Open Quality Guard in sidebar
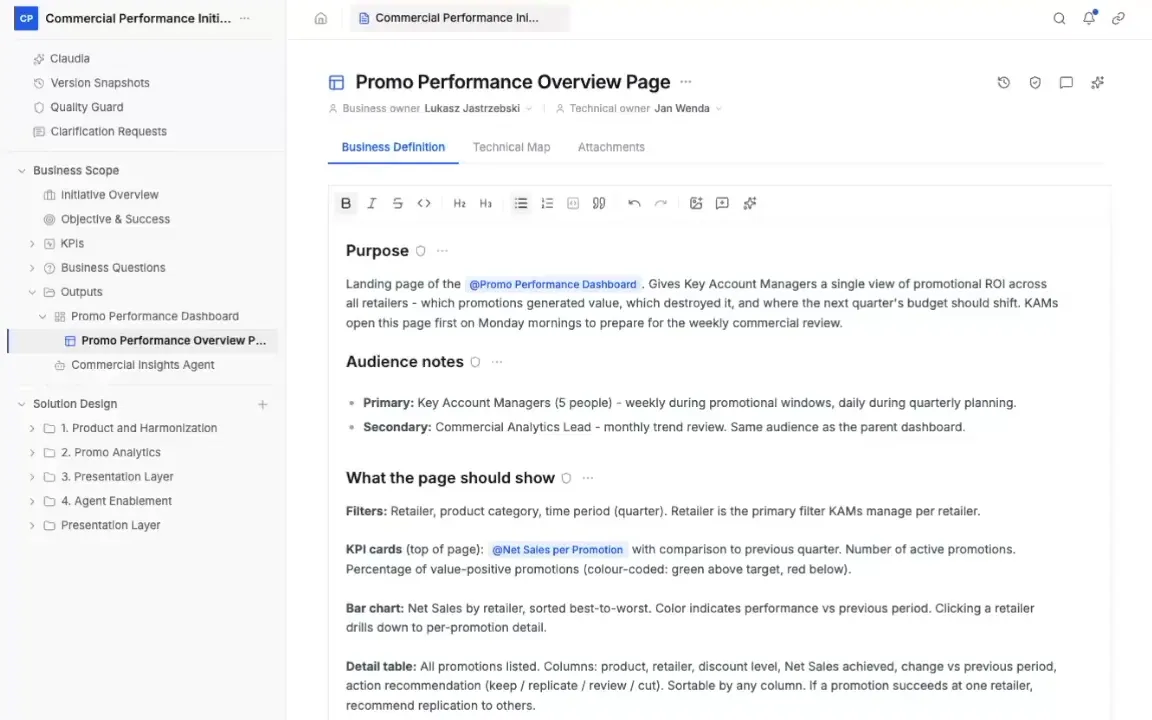The height and width of the screenshot is (720, 1152). tap(87, 107)
